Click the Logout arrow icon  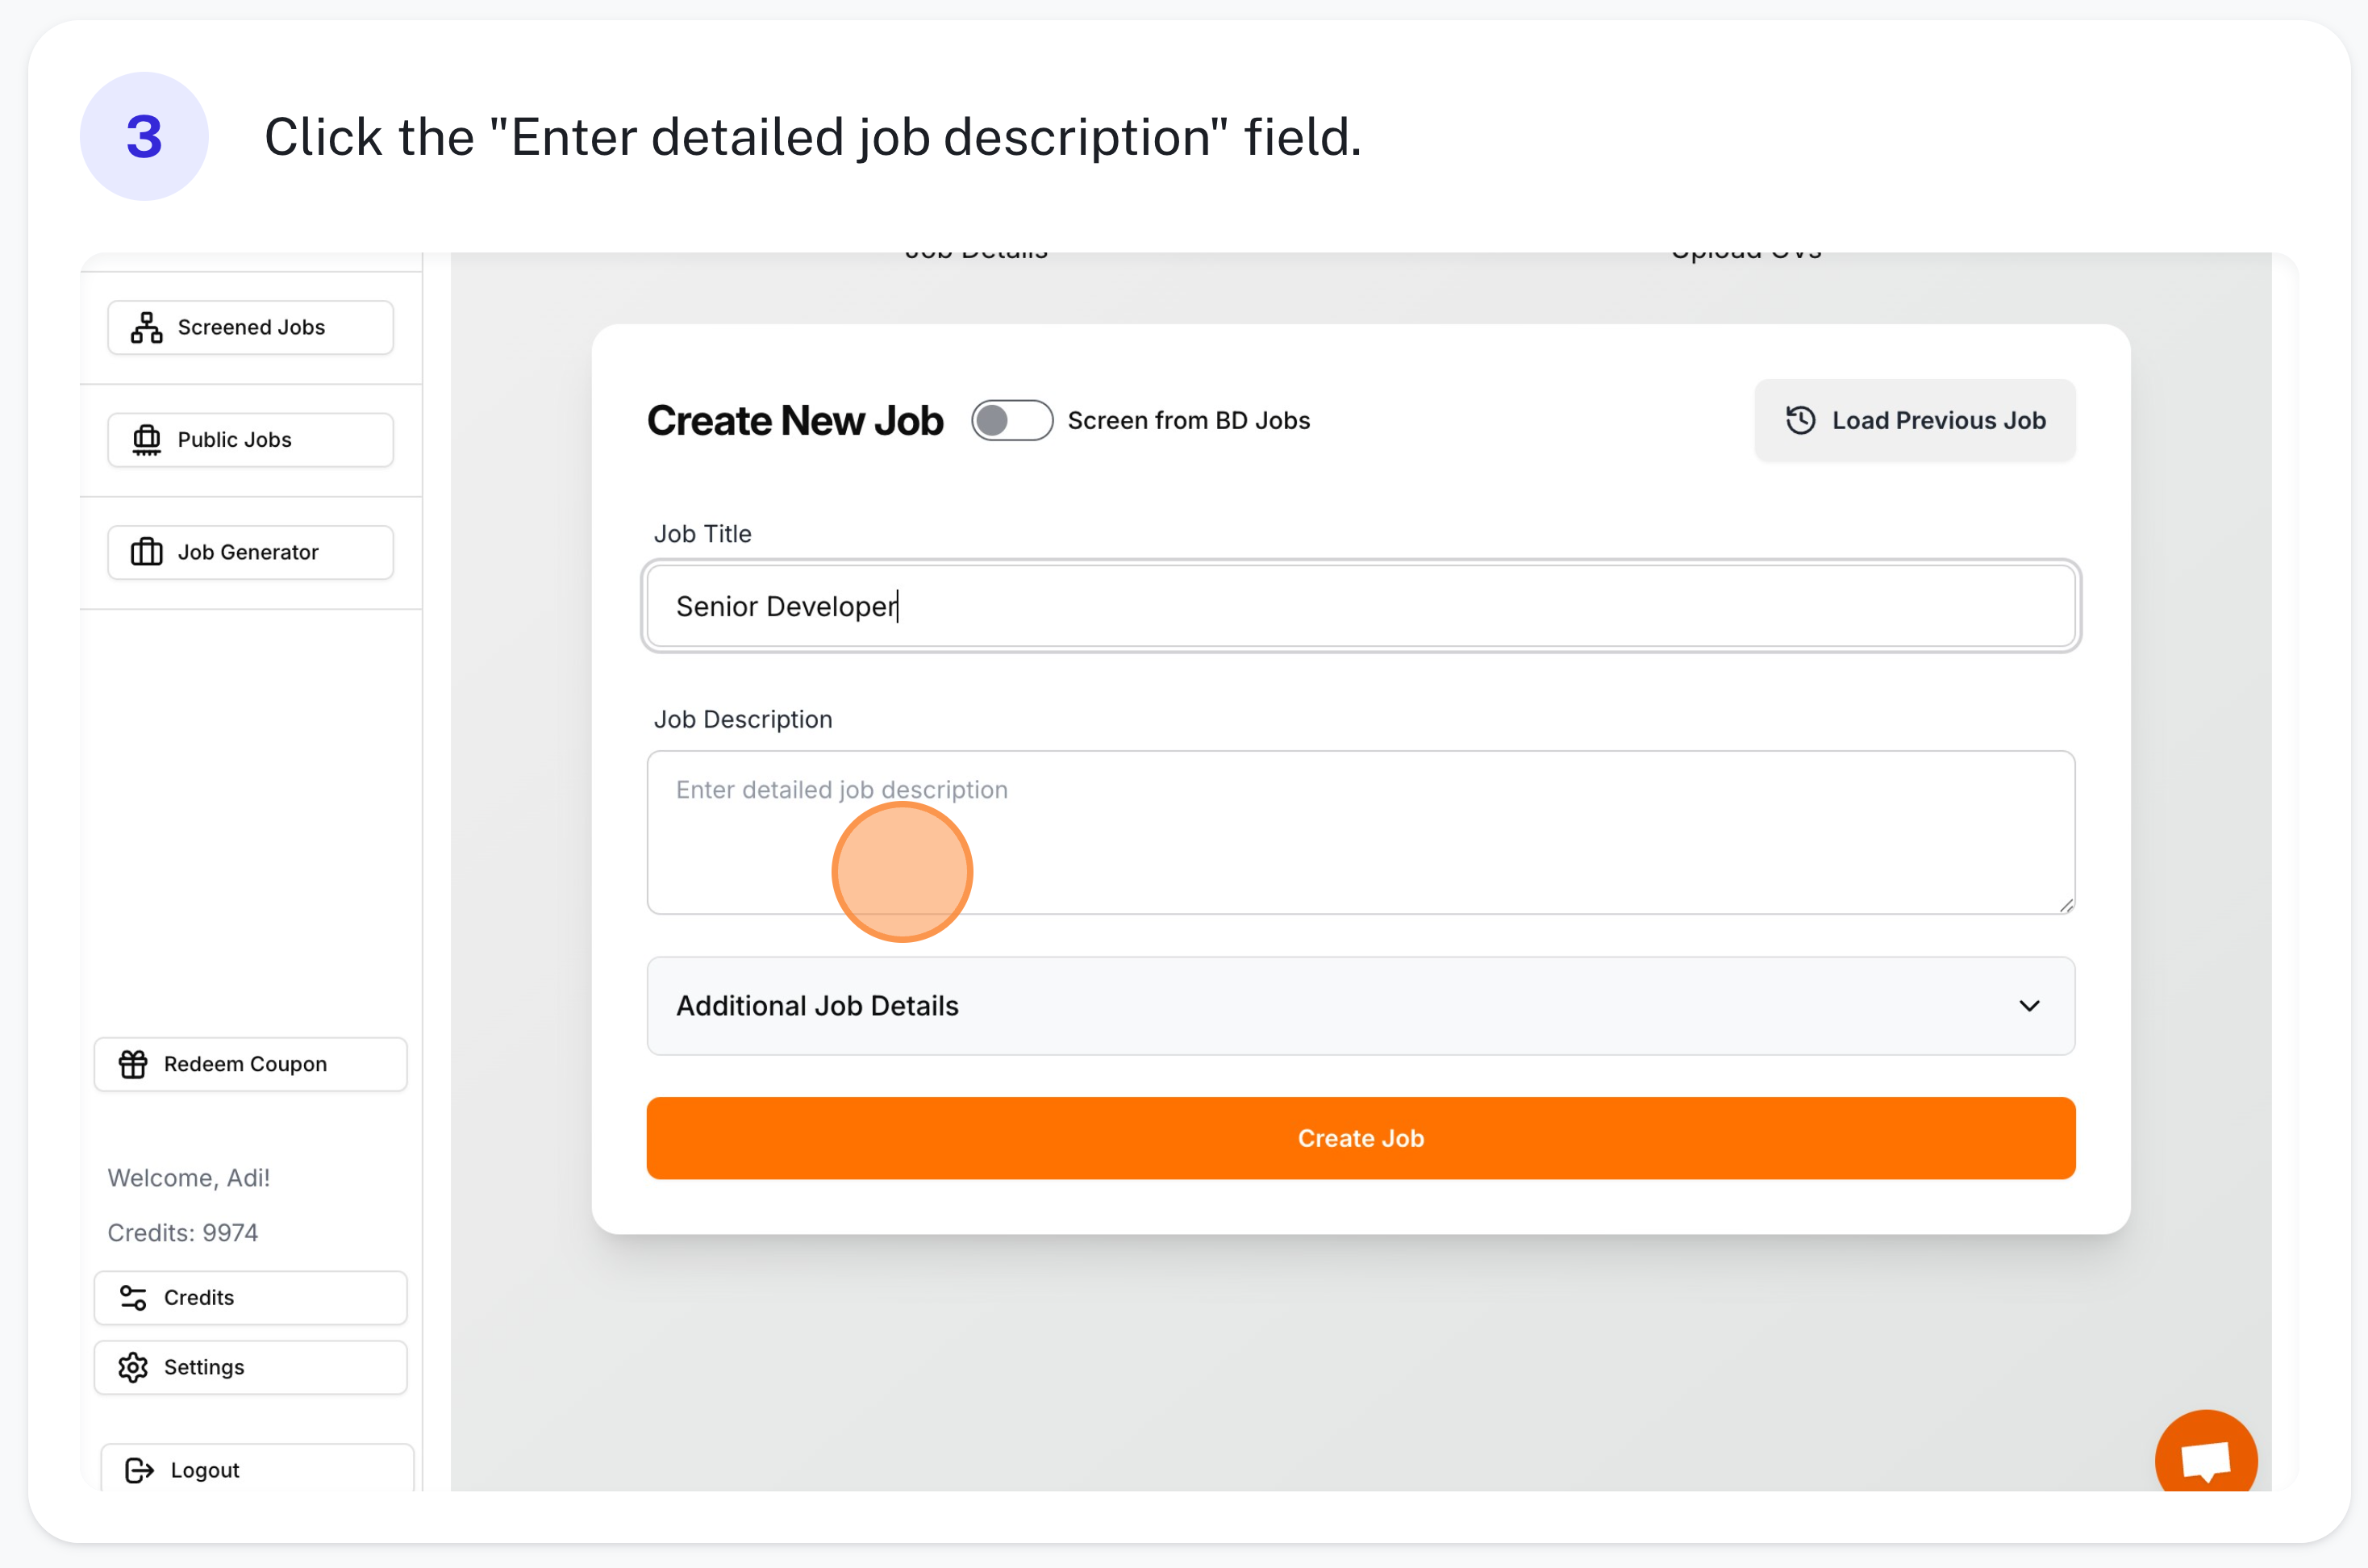click(139, 1470)
